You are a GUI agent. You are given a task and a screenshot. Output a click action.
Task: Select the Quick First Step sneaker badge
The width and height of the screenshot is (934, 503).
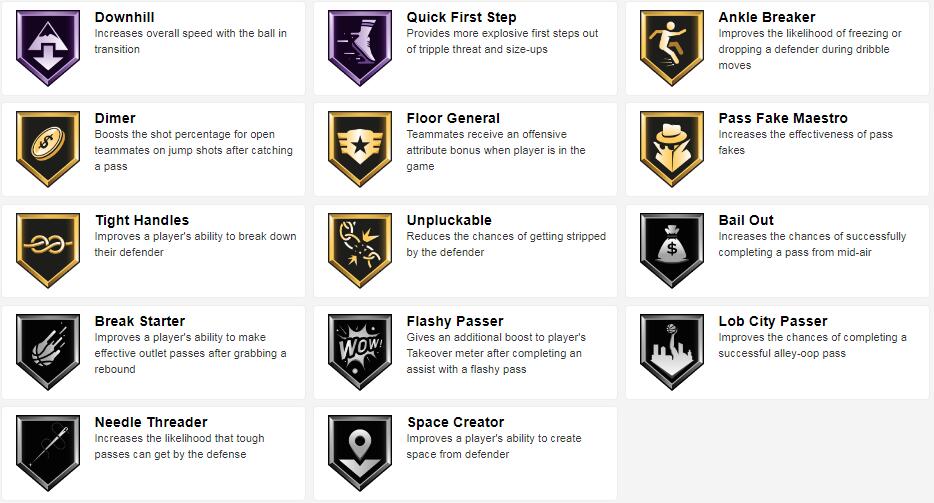pyautogui.click(x=360, y=48)
